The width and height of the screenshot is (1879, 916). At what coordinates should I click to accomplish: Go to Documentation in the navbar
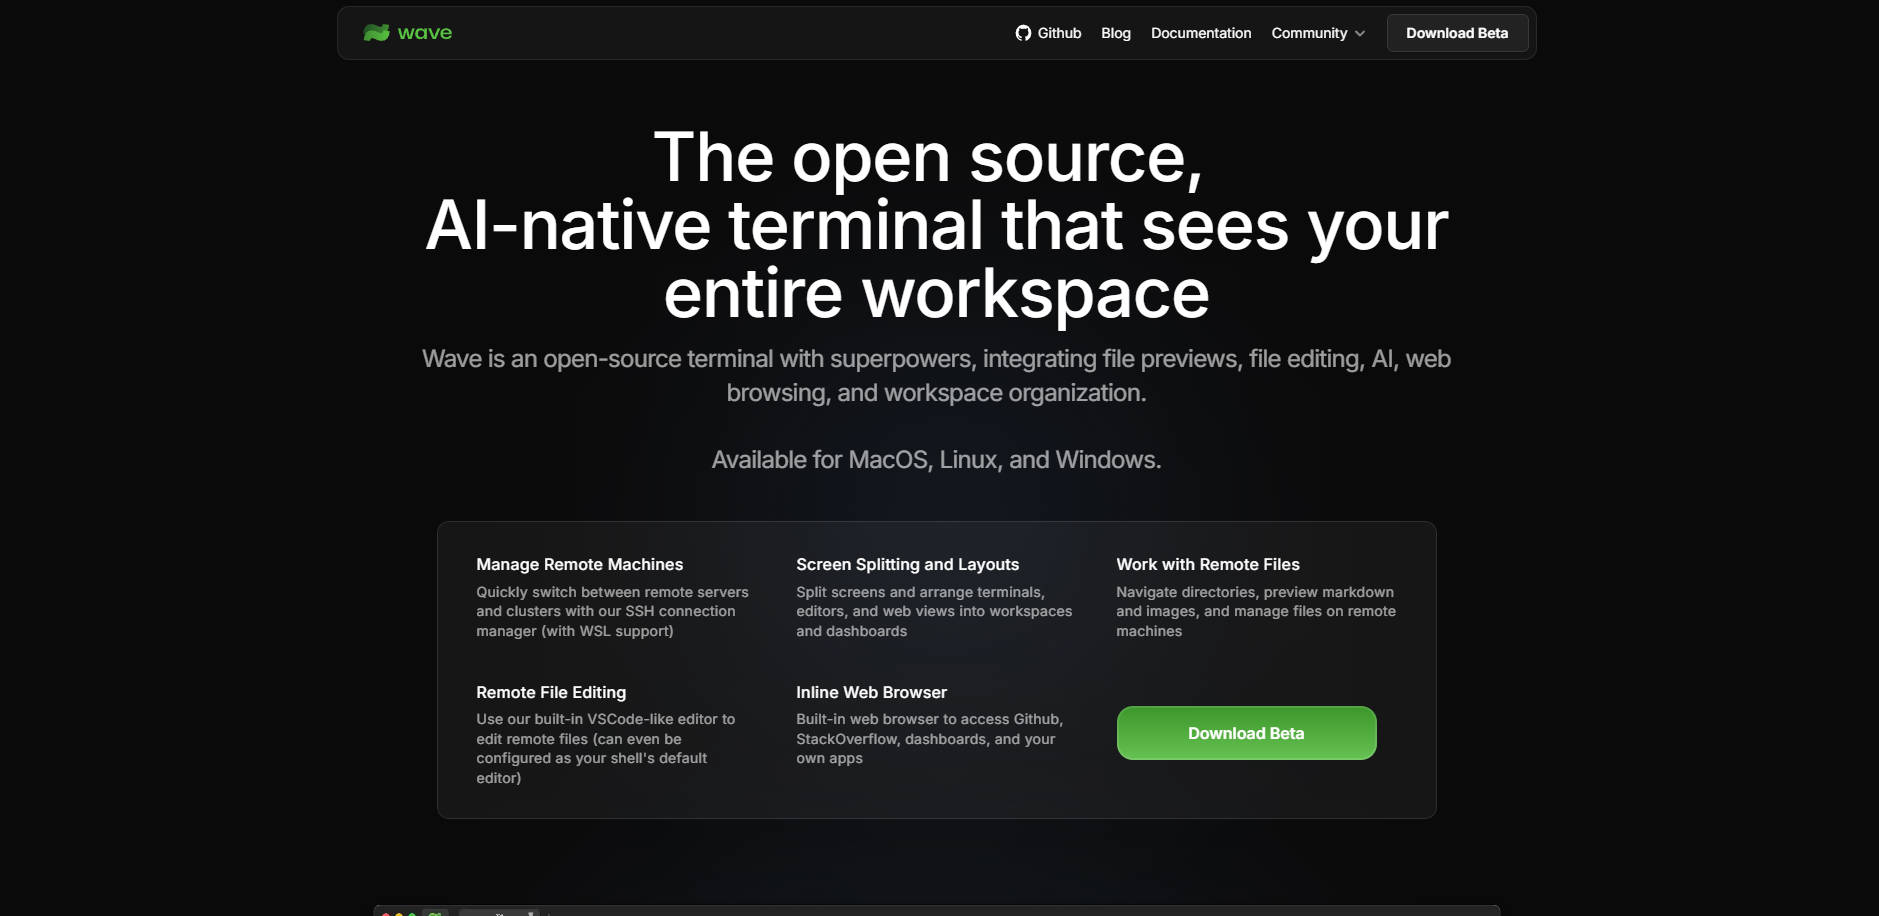(x=1200, y=33)
